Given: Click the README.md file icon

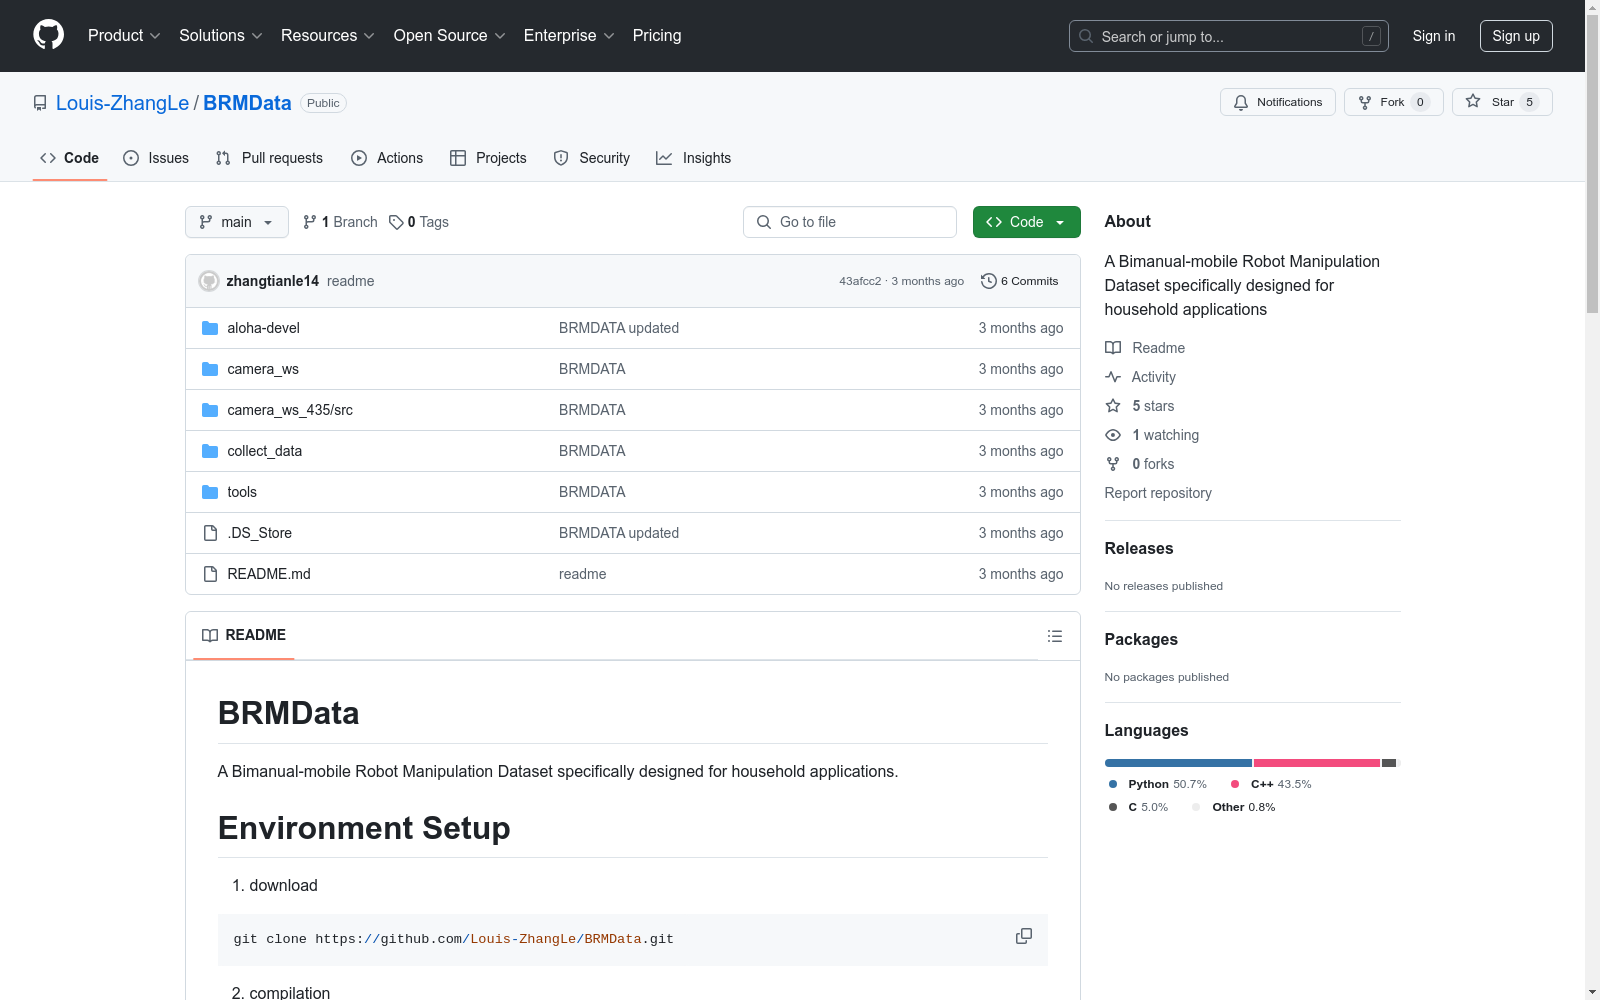Looking at the screenshot, I should click(210, 574).
